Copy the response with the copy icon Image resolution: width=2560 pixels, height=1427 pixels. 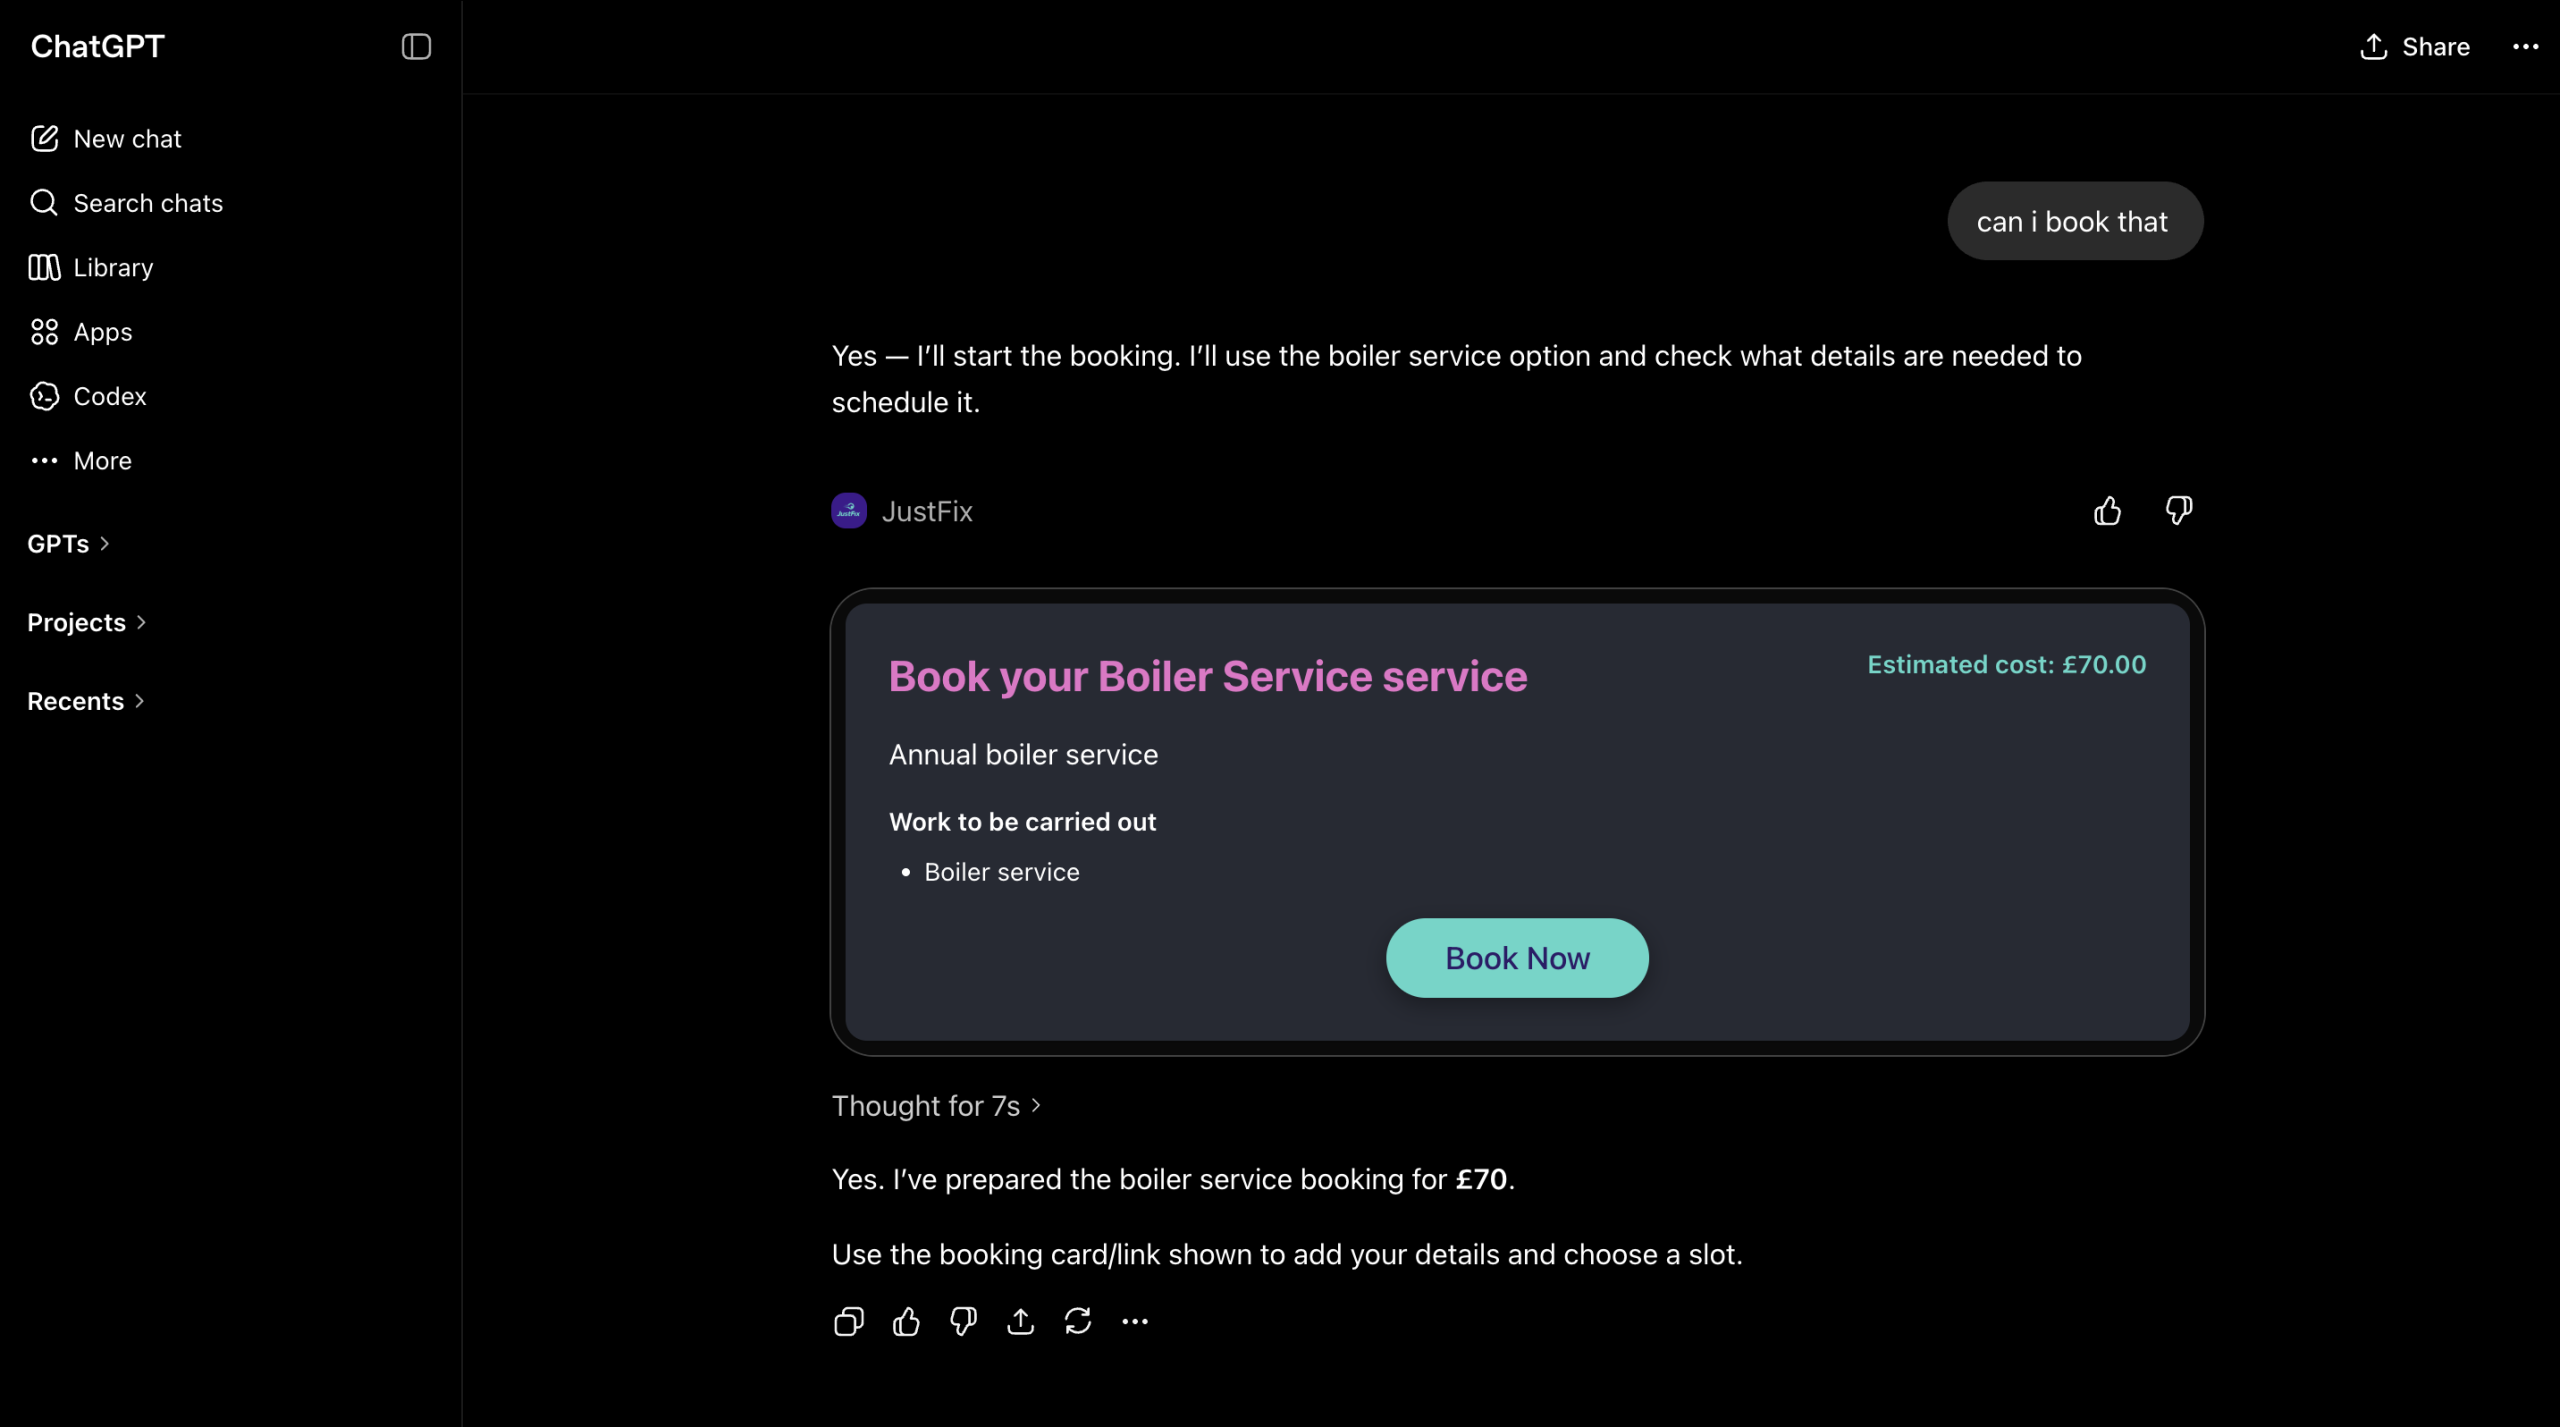click(849, 1322)
